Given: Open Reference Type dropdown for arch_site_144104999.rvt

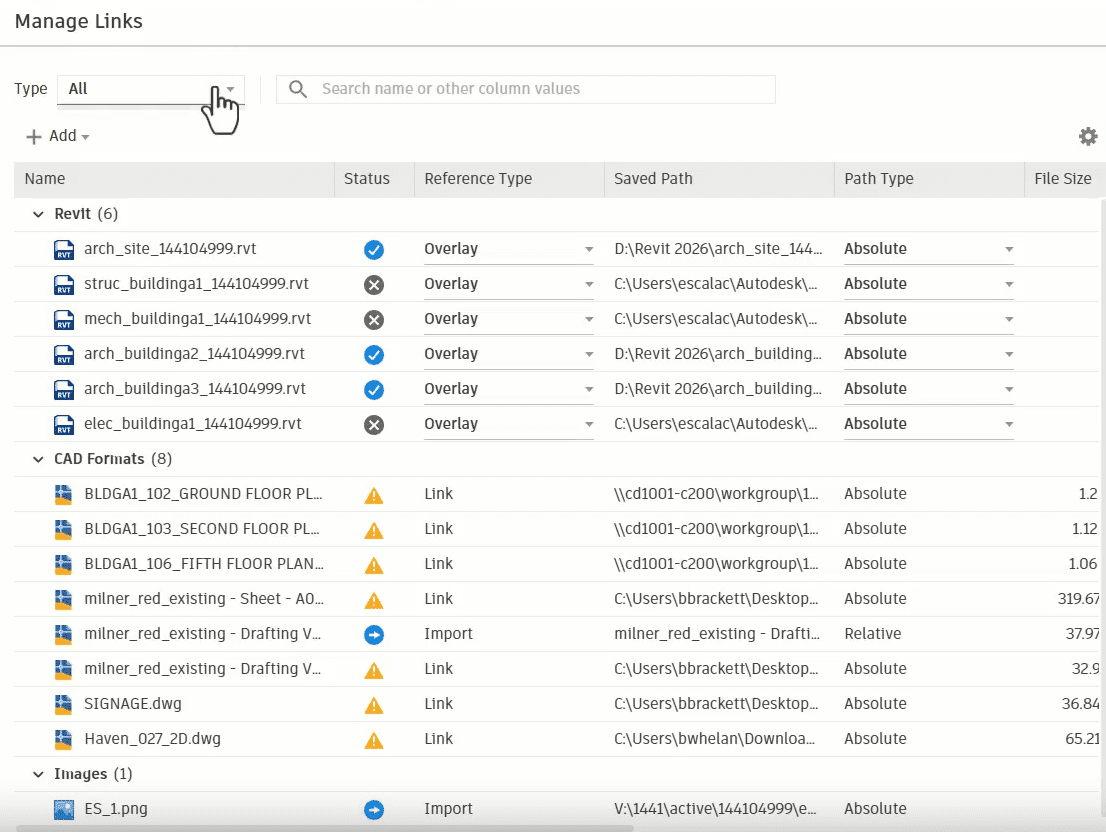Looking at the screenshot, I should [x=589, y=249].
